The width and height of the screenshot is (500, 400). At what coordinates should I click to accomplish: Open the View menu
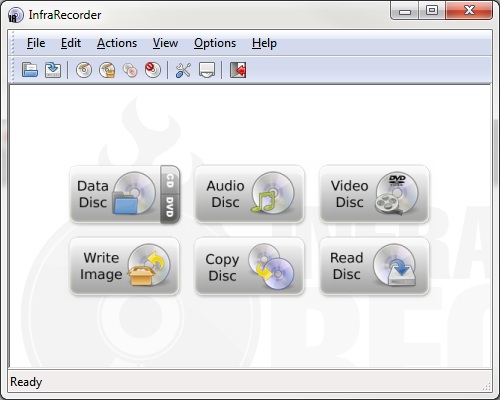point(165,43)
